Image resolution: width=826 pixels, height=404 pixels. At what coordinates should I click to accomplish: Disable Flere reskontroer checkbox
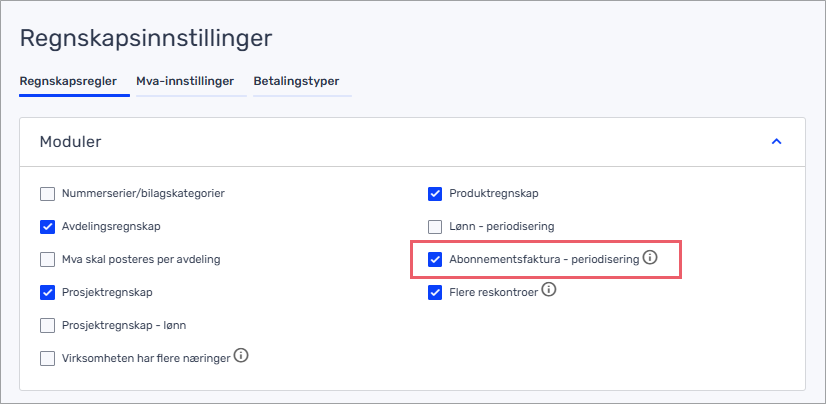pos(435,293)
